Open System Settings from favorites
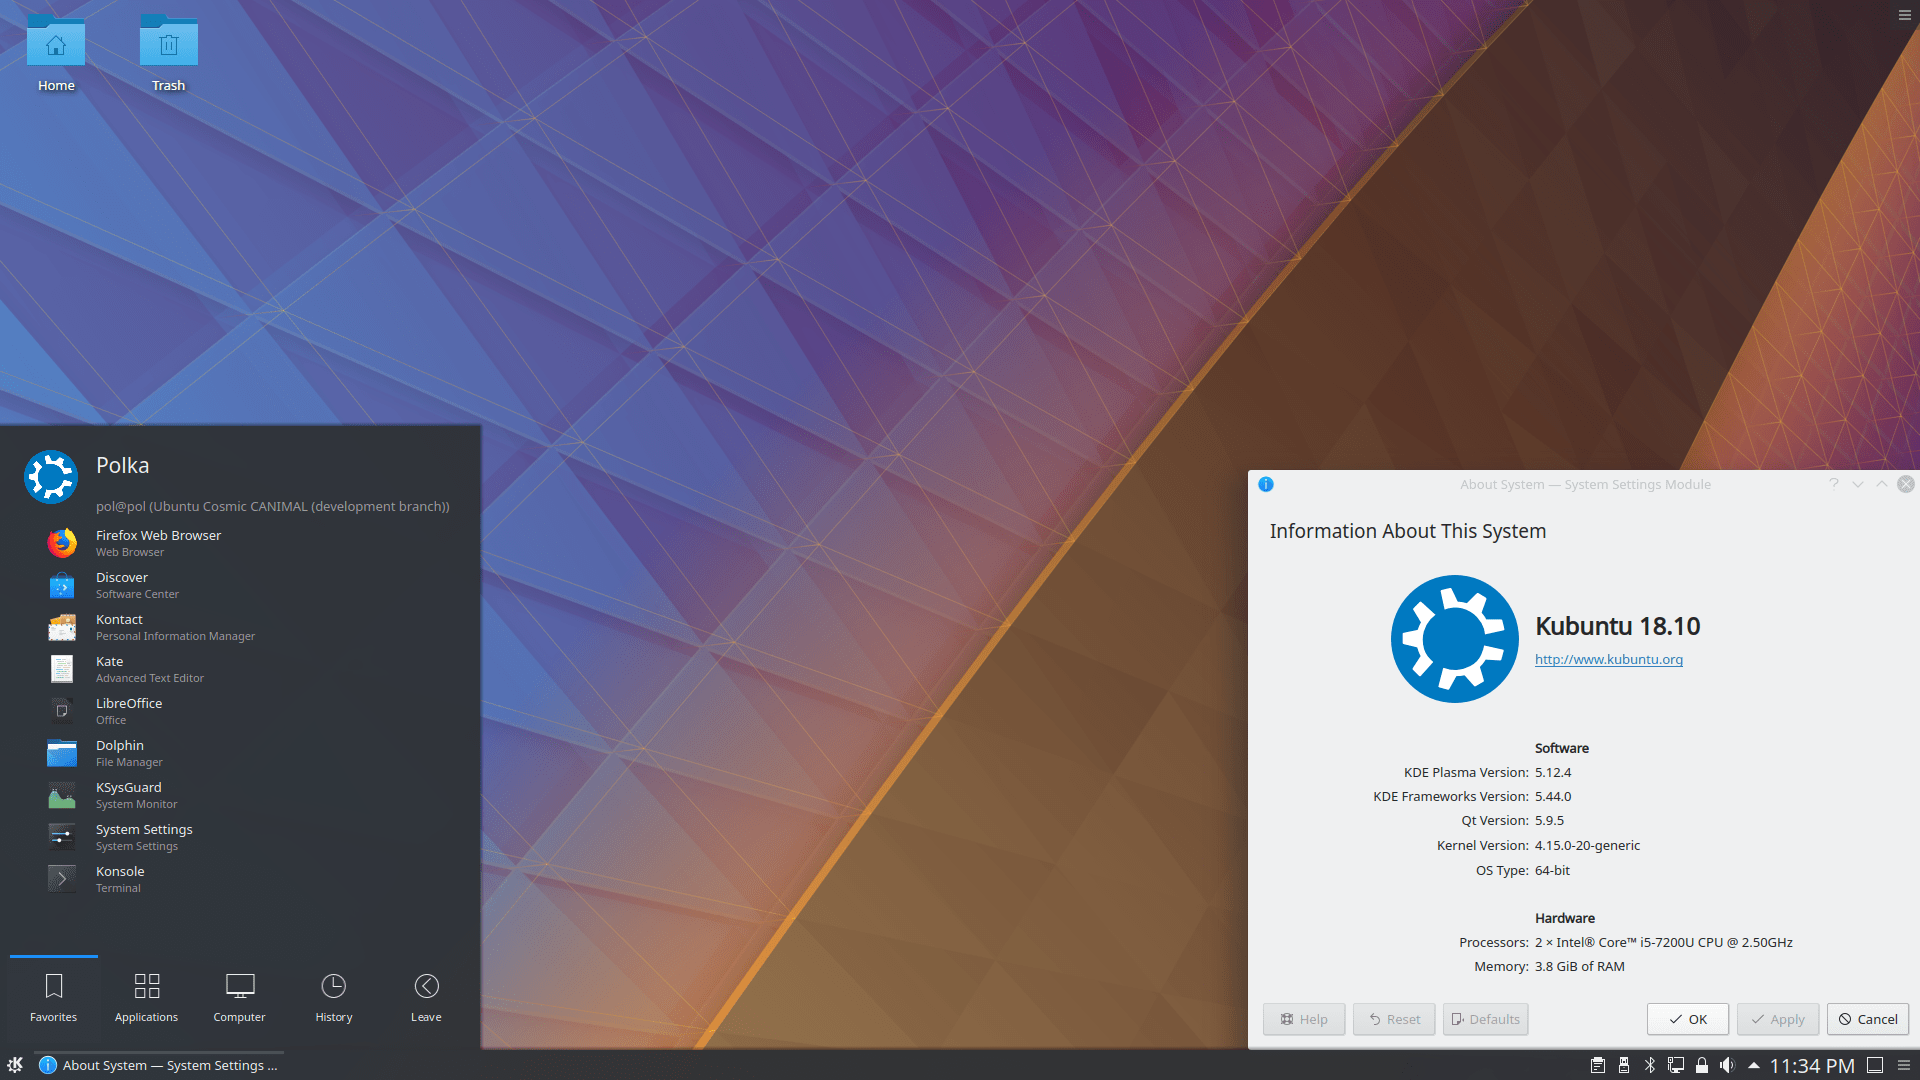Viewport: 1920px width, 1080px height. coord(240,837)
